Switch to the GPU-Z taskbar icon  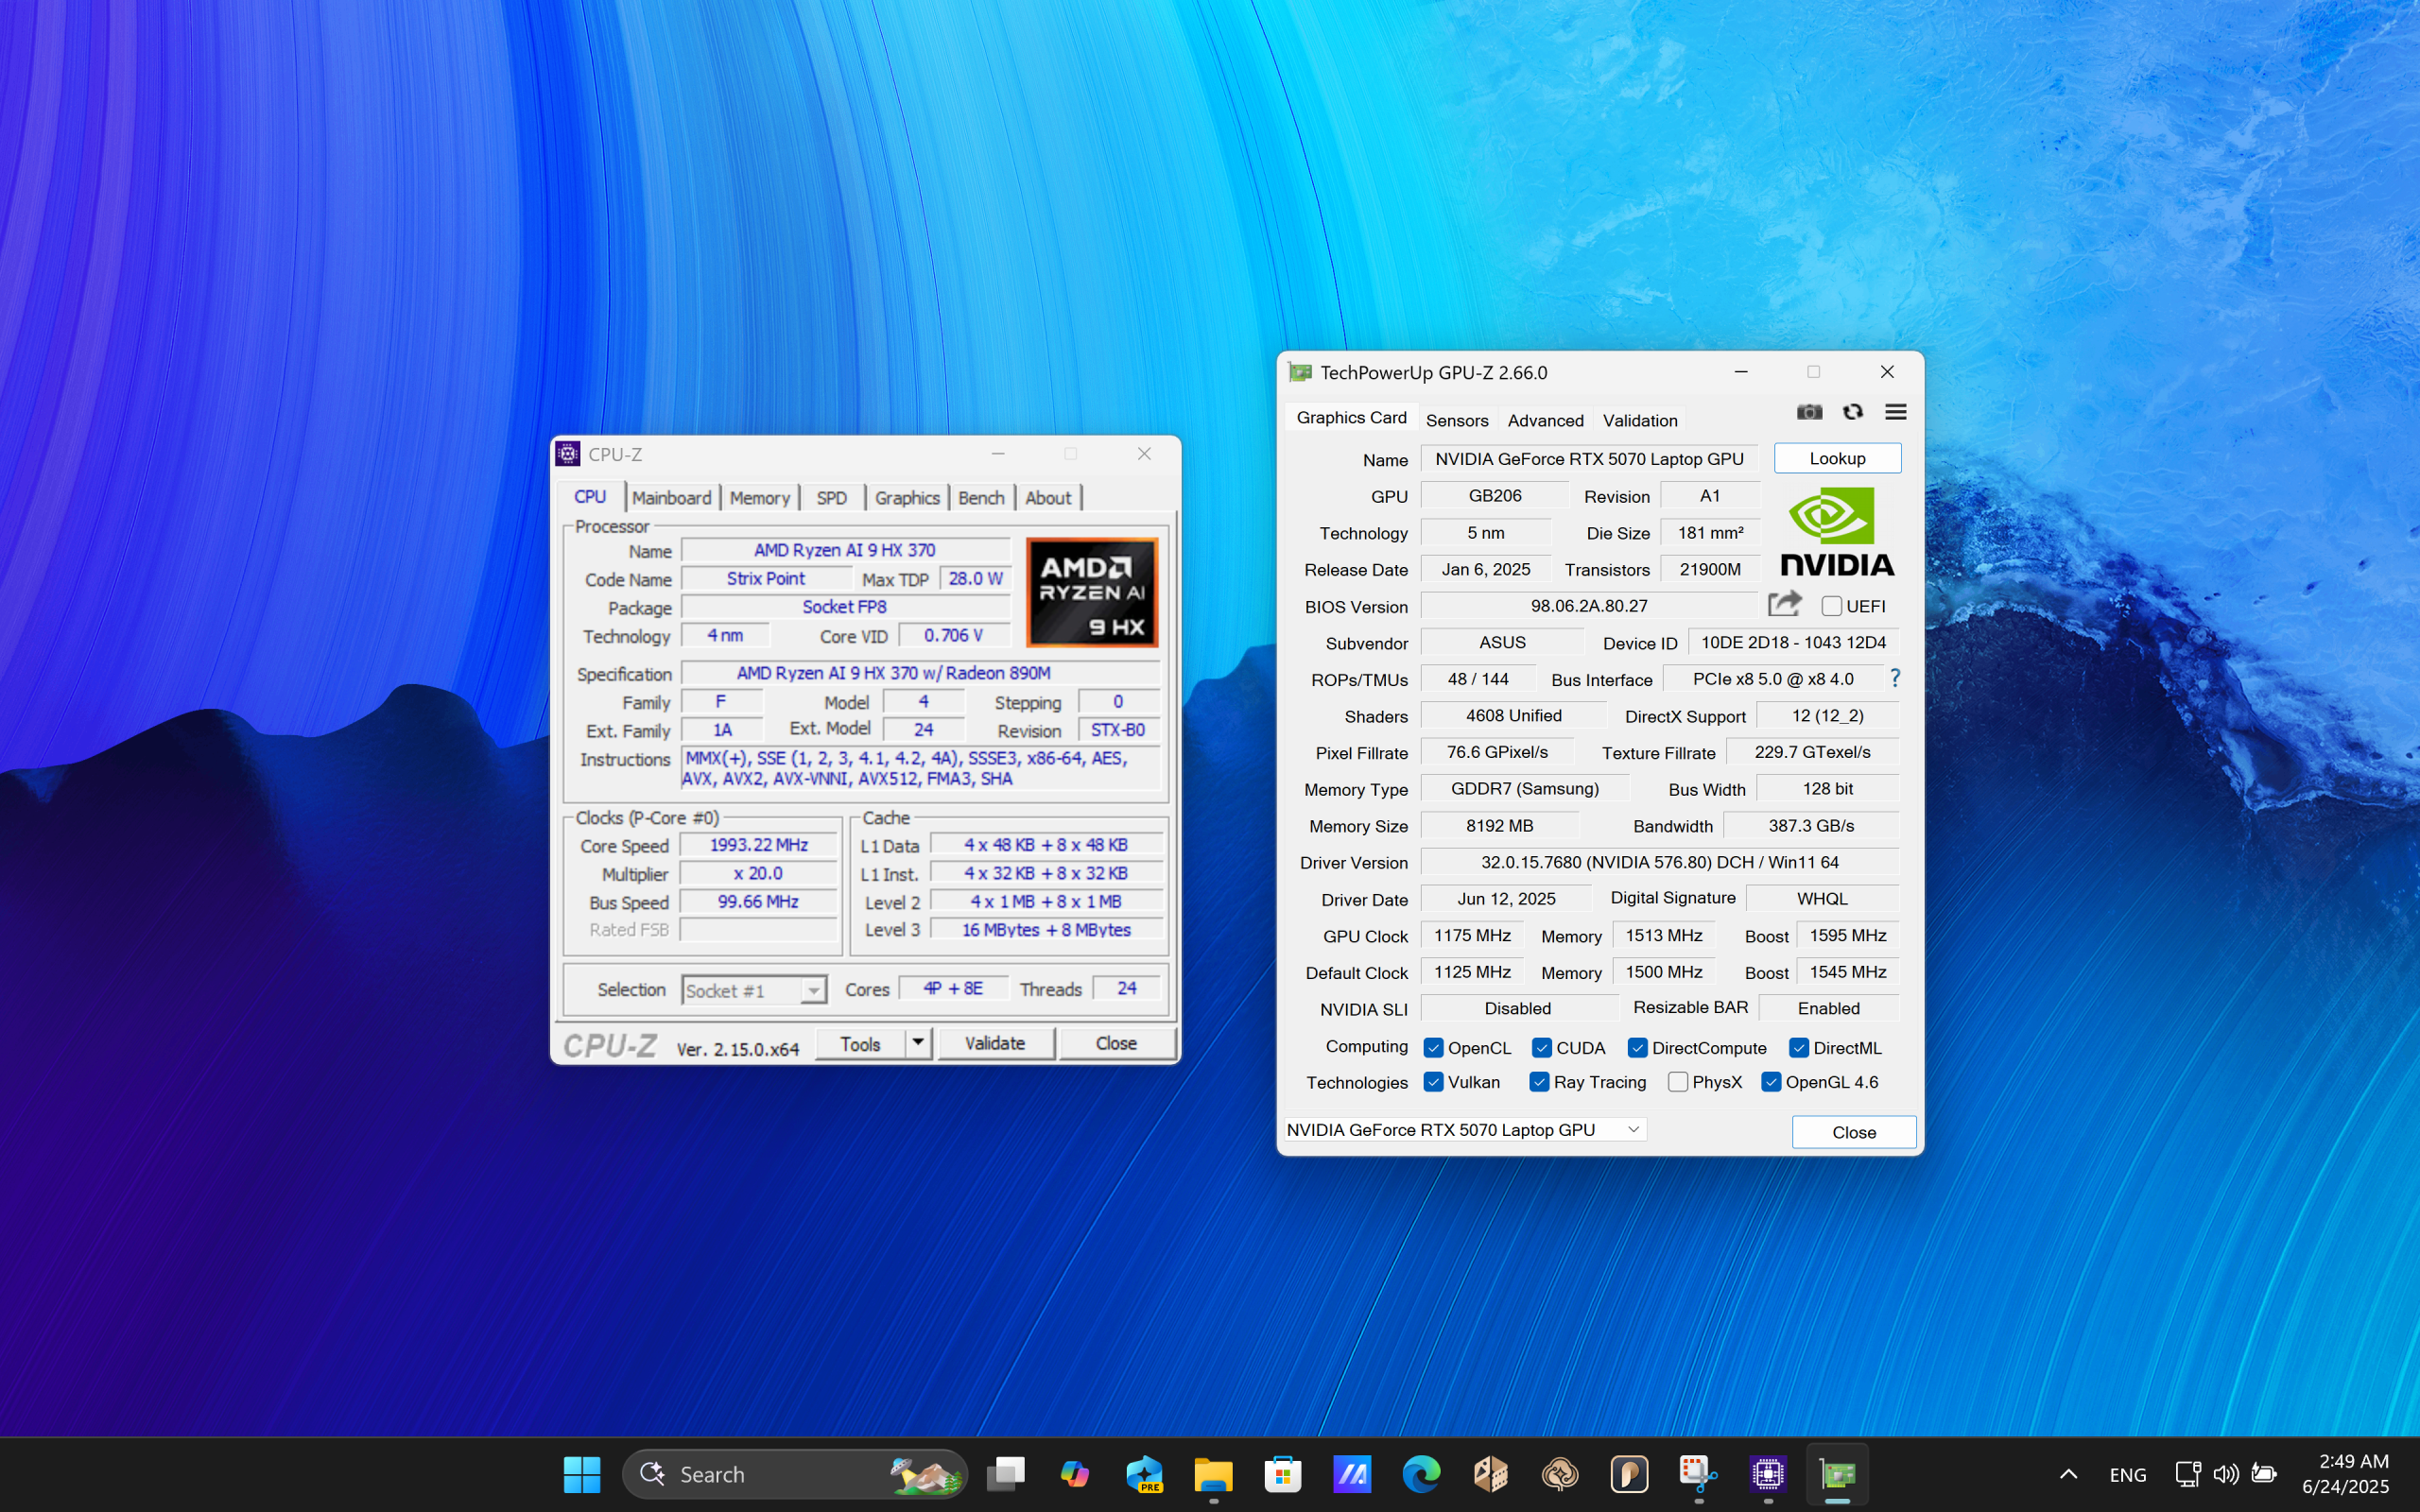(x=1837, y=1474)
